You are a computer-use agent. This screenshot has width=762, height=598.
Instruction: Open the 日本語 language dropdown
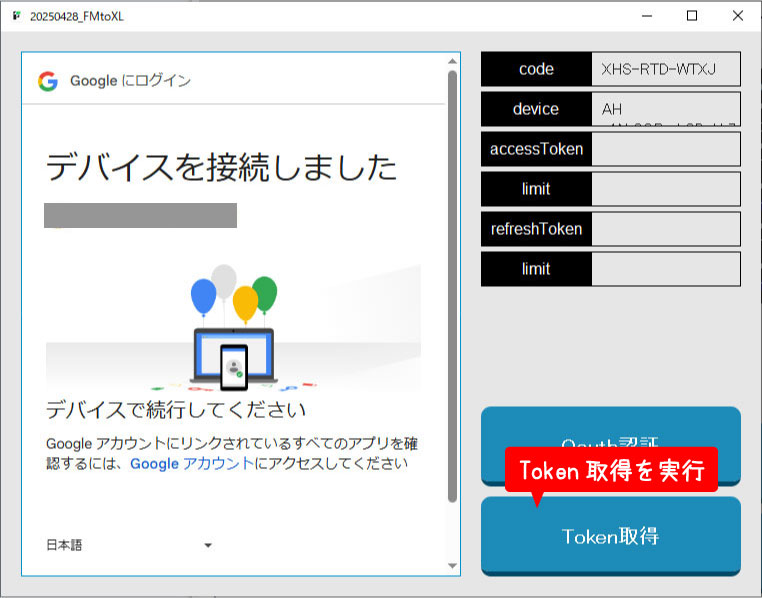129,545
